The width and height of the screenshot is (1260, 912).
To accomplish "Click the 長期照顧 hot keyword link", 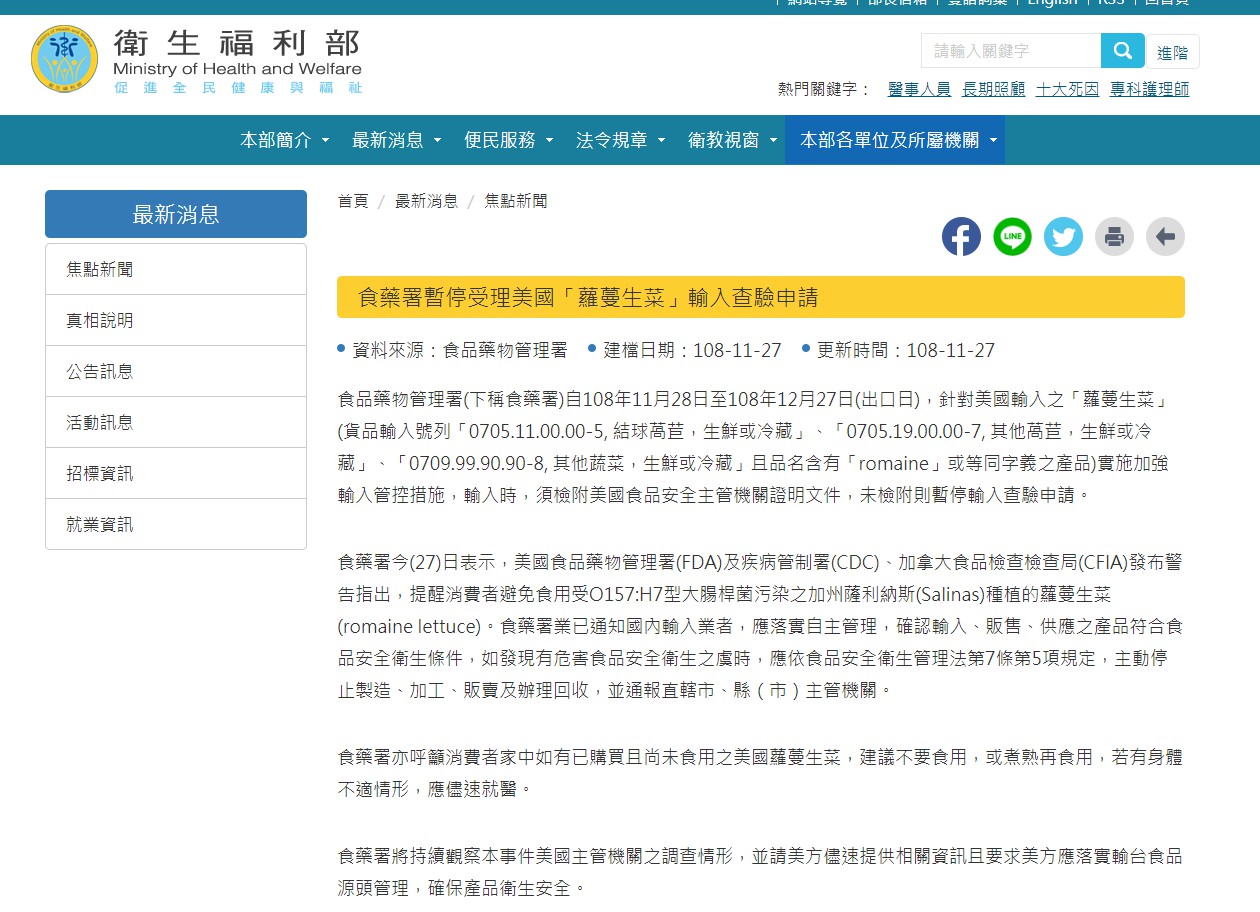I will (993, 89).
